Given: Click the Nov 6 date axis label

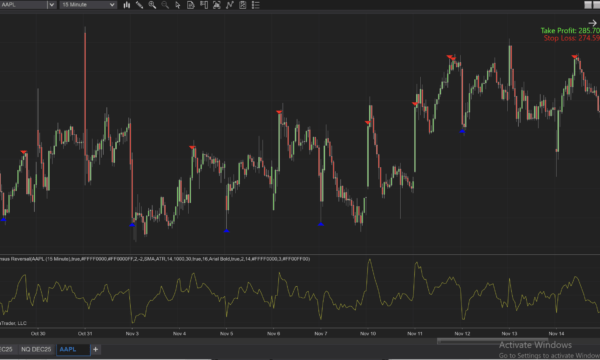Looking at the screenshot, I should point(274,334).
